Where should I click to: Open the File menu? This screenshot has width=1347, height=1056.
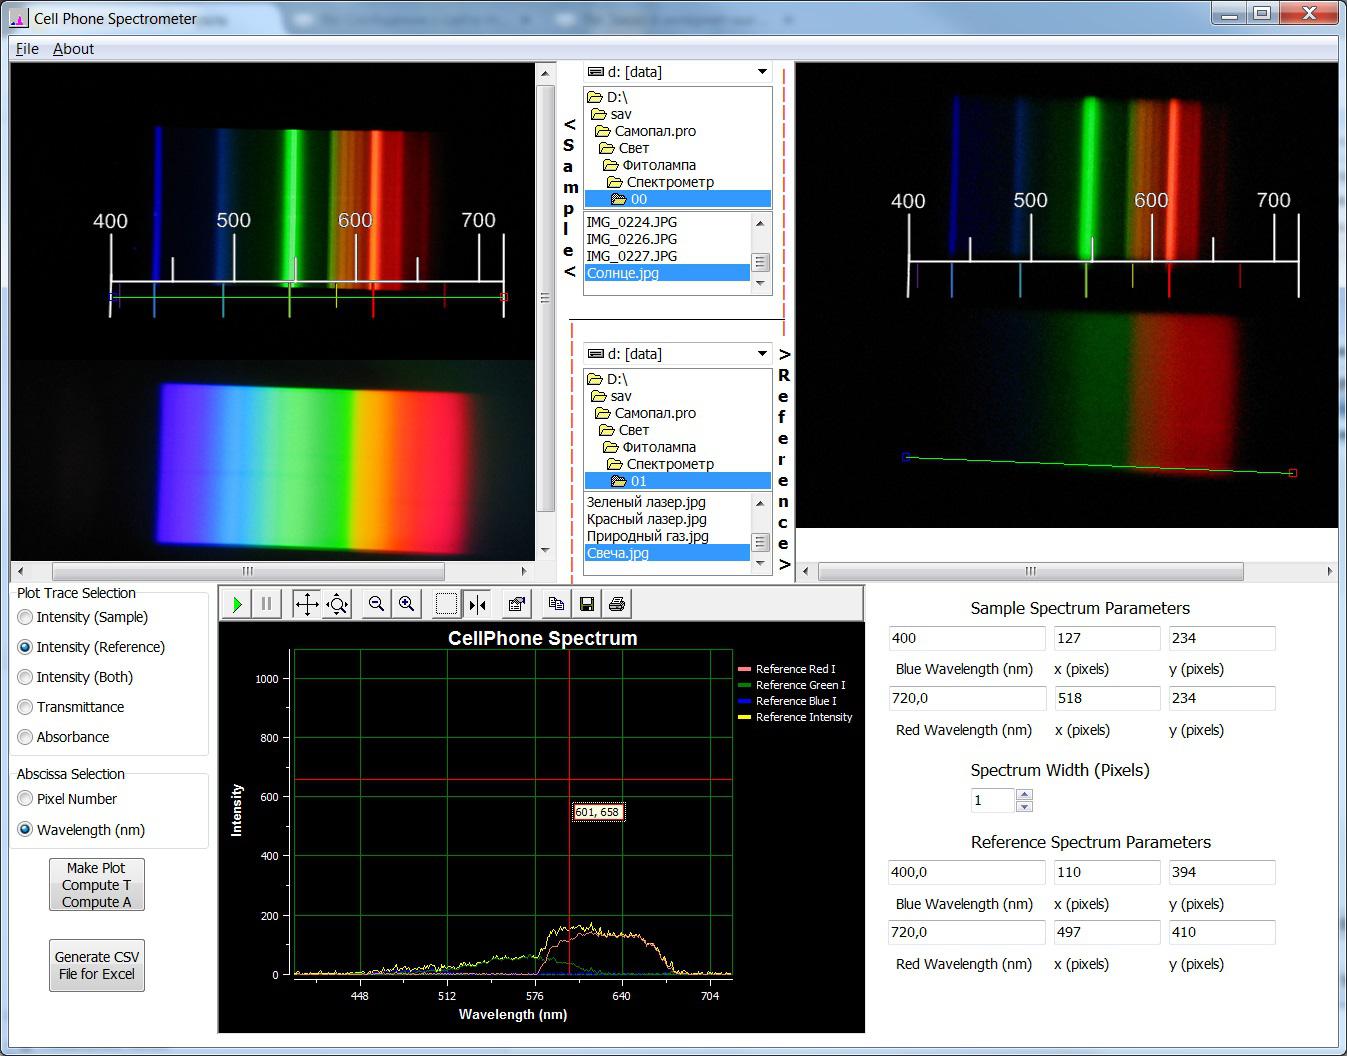[x=27, y=49]
